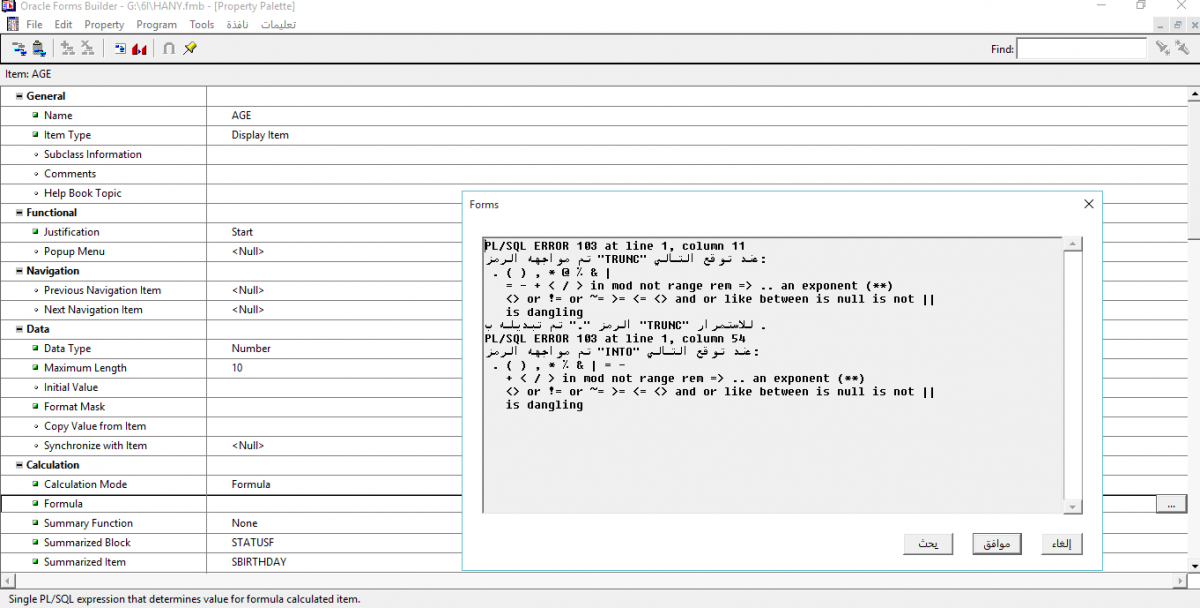1200x608 pixels.
Task: Click the Property Class toolbar icon
Action: 120,48
